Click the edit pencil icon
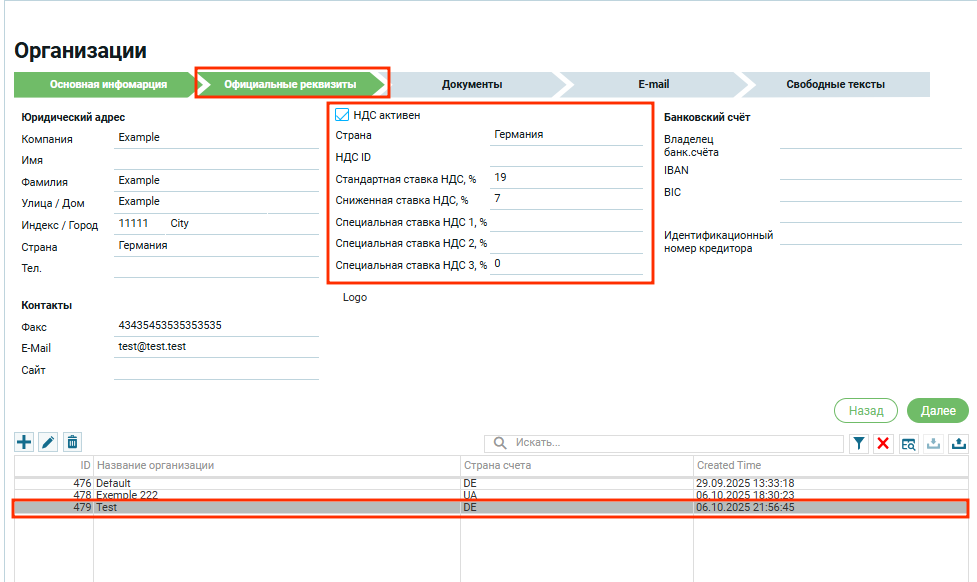 [48, 442]
